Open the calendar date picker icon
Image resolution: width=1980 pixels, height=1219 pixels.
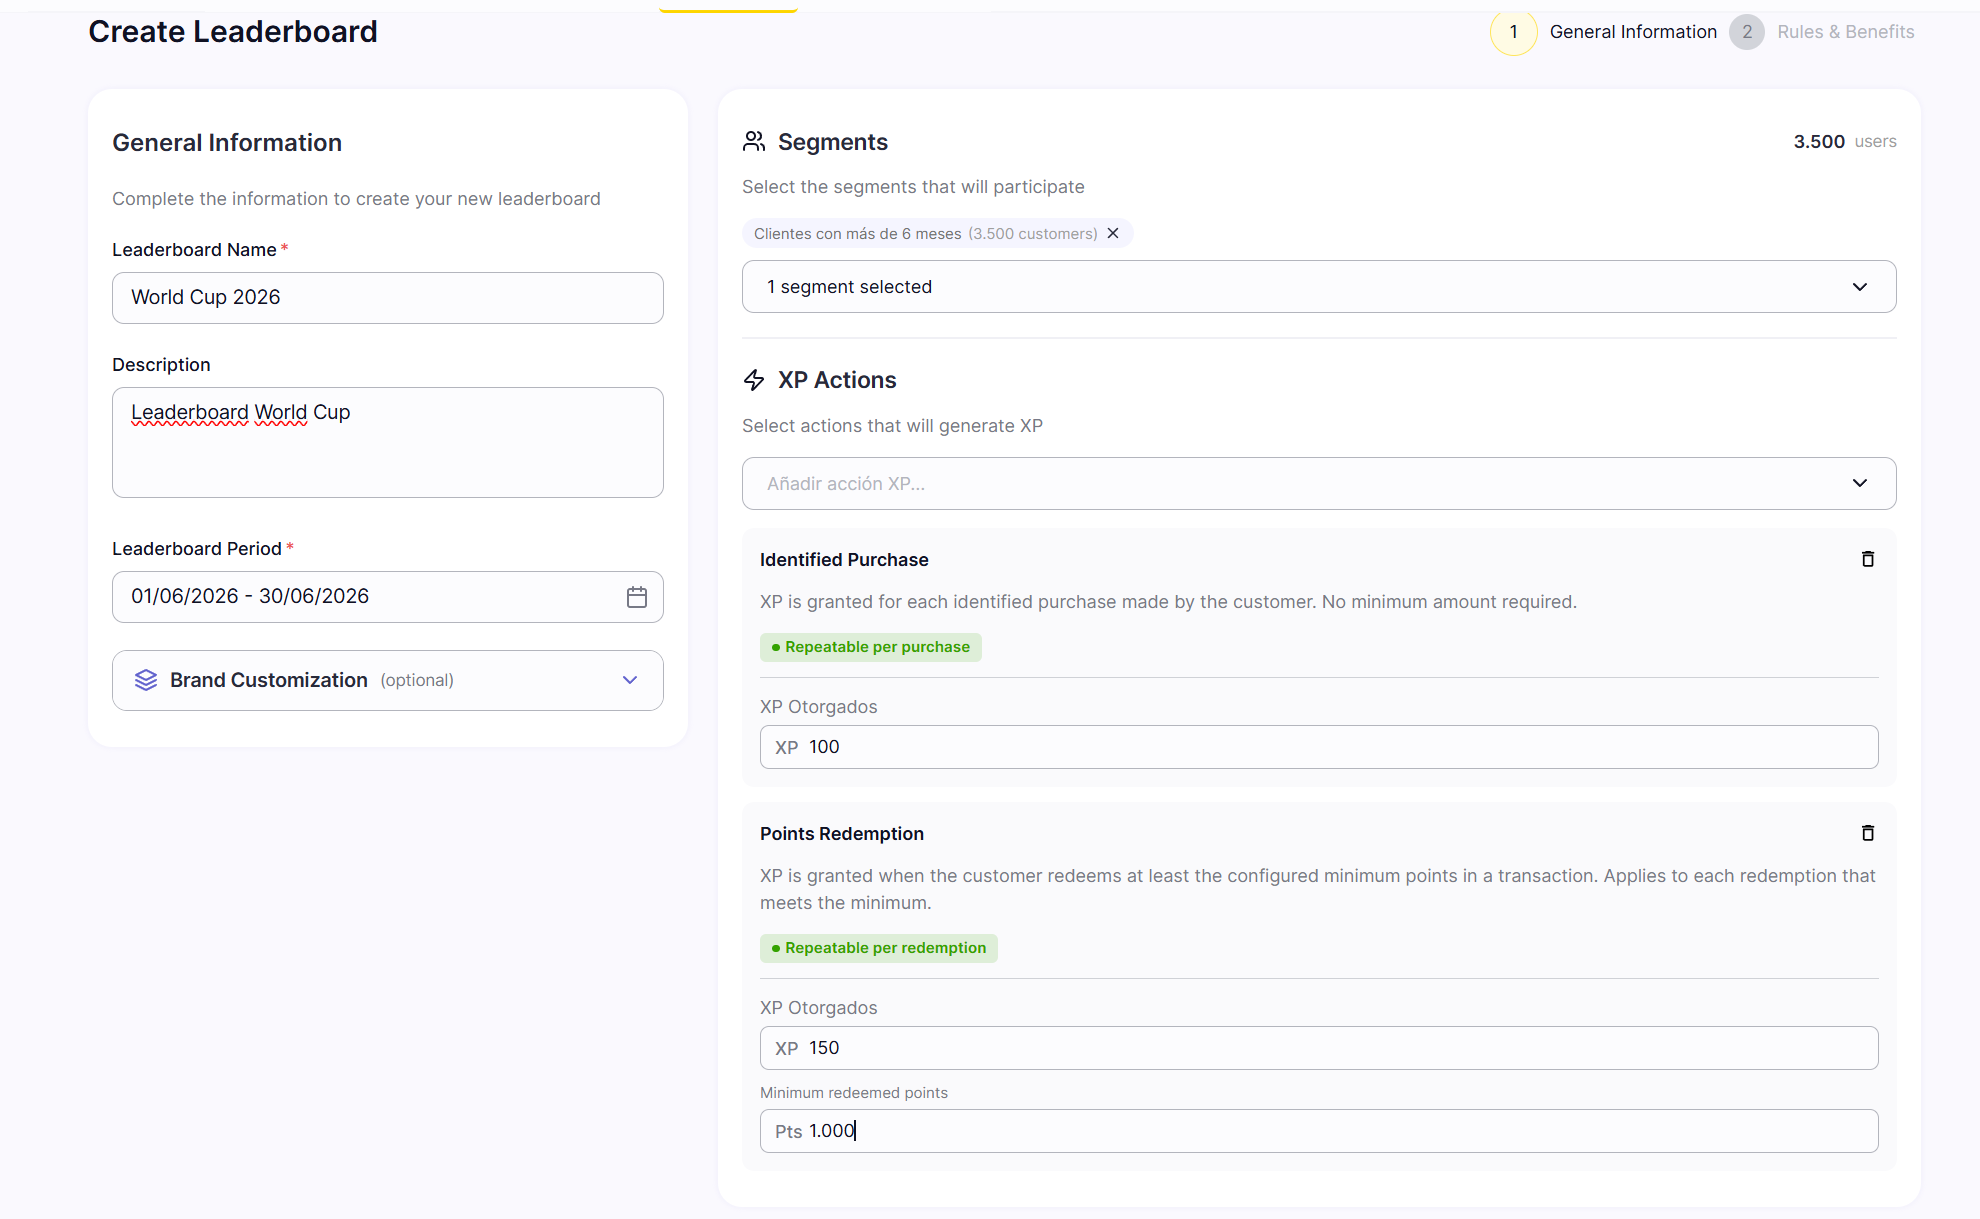pyautogui.click(x=637, y=597)
